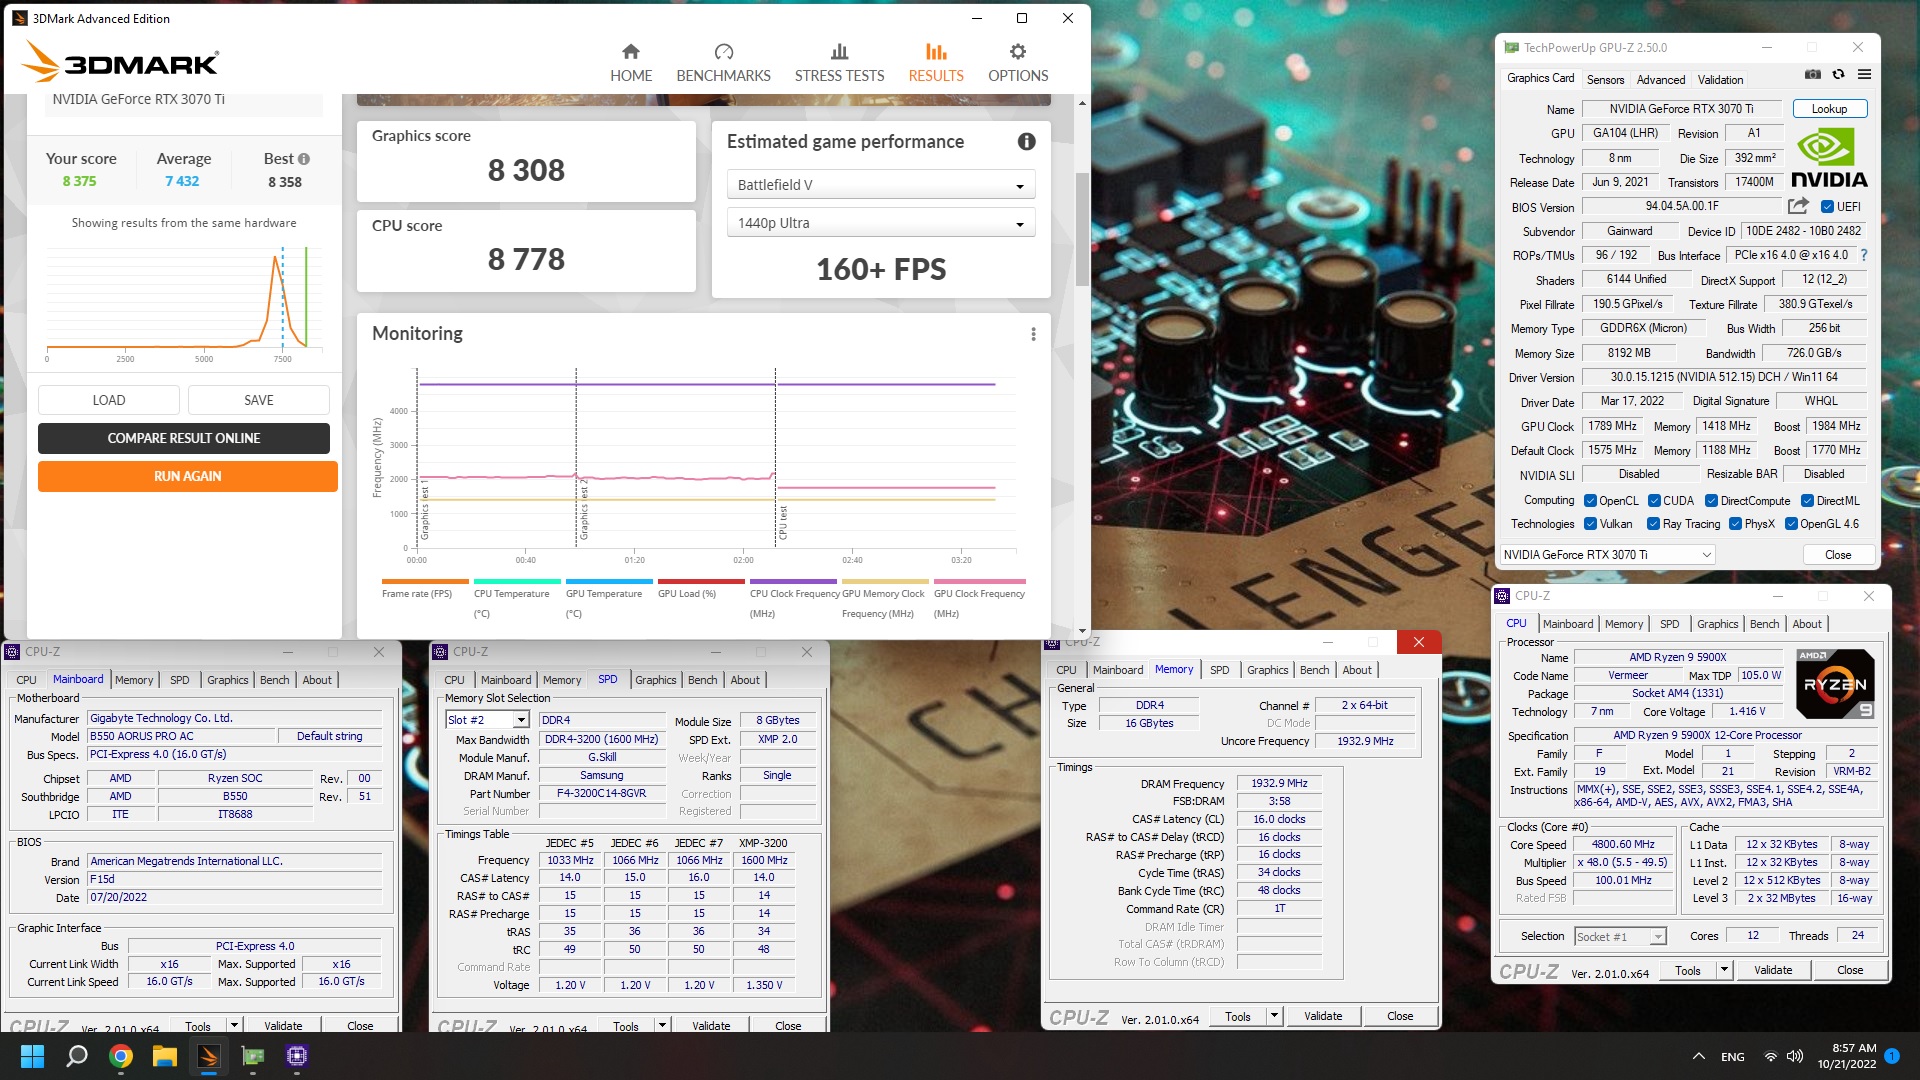The width and height of the screenshot is (1920, 1080).
Task: Open Chrome from taskbar
Action: click(121, 1056)
